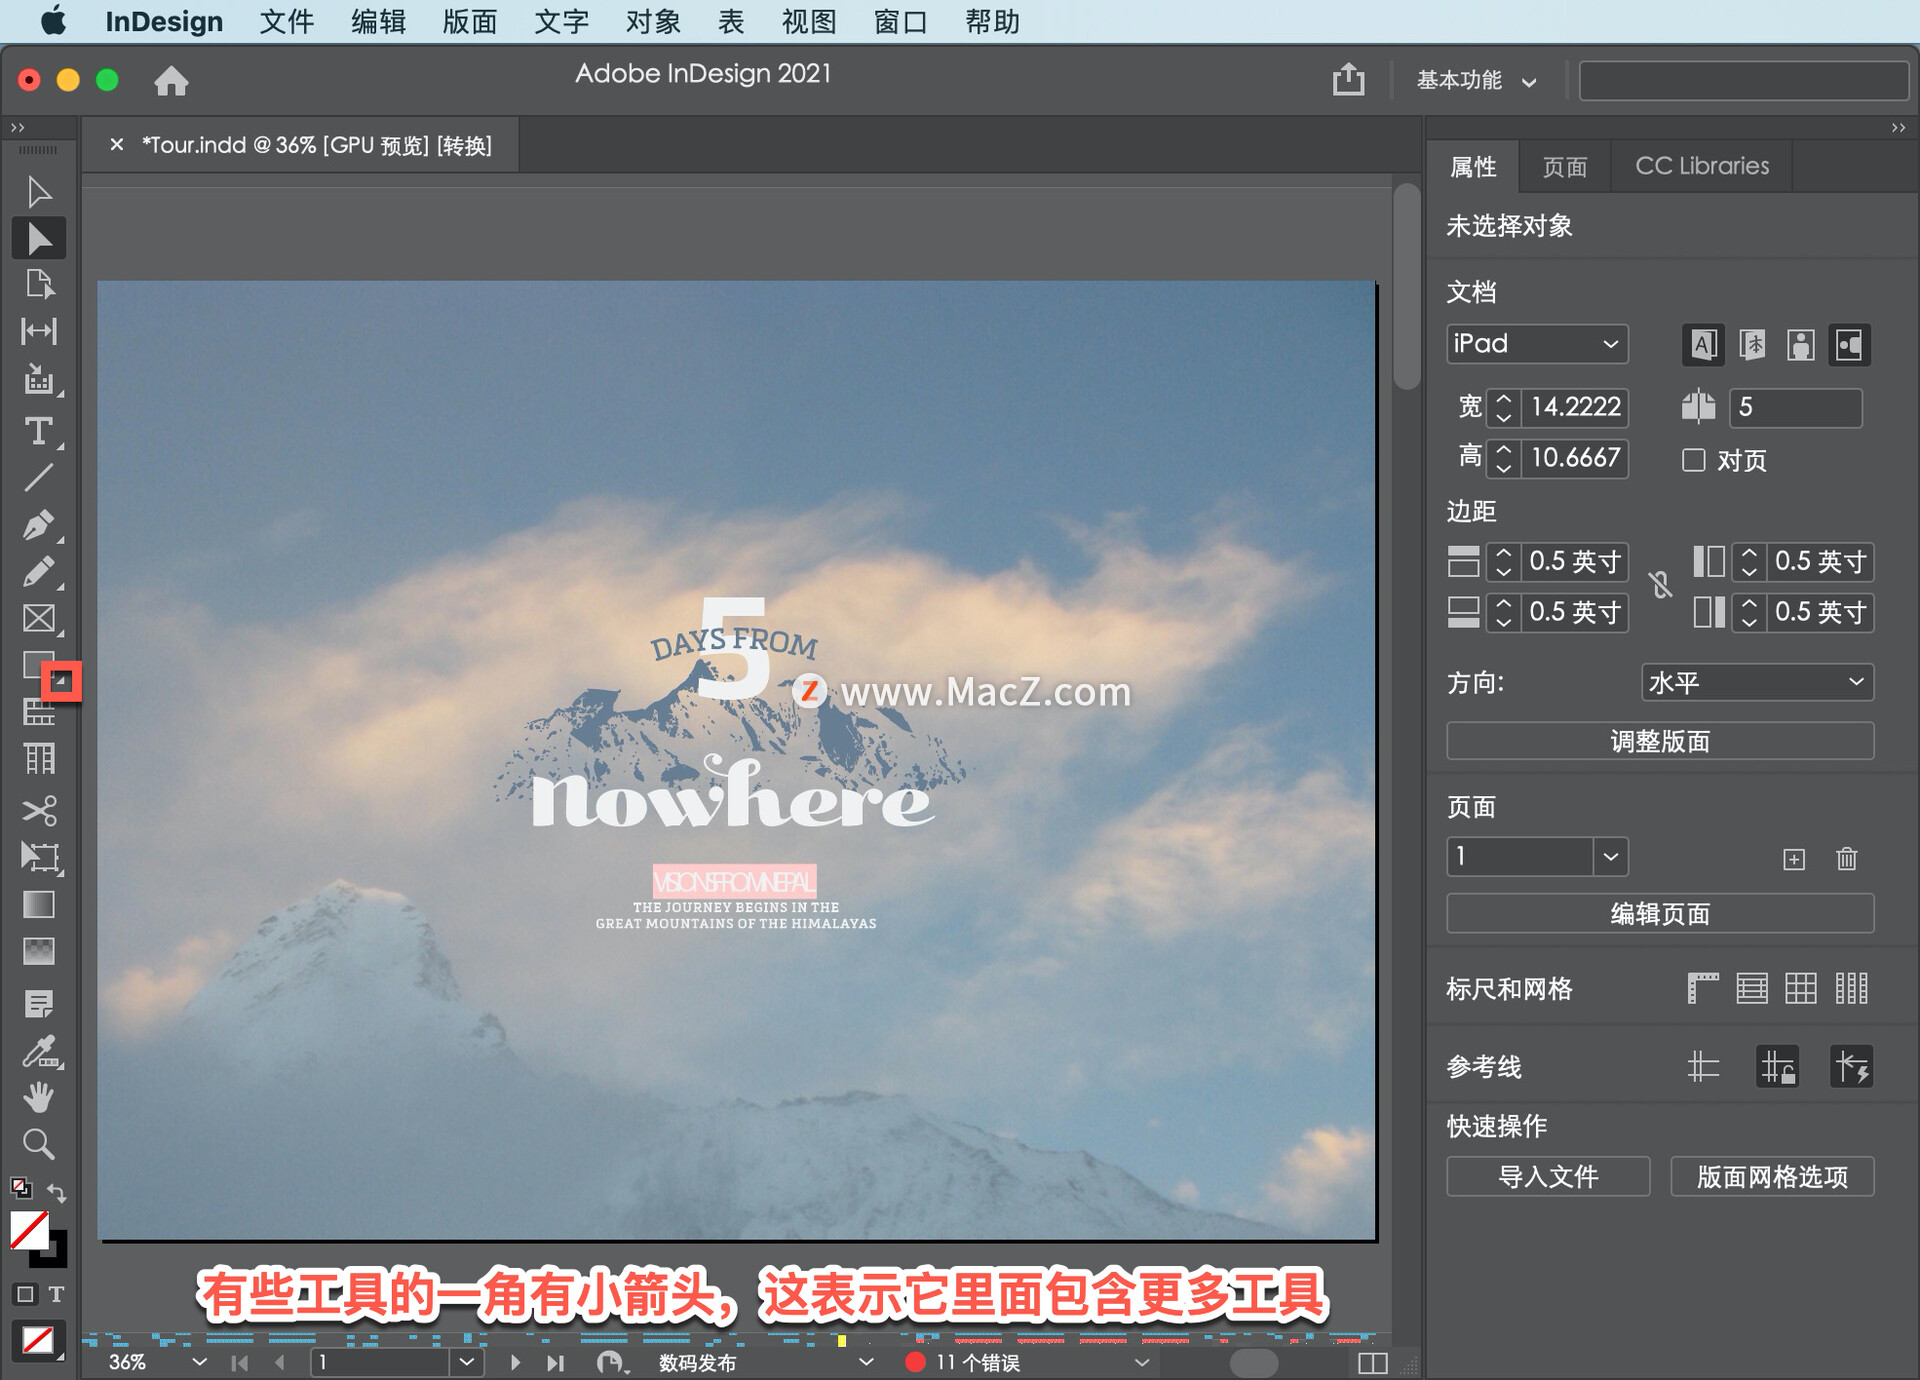Switch to the CC Libraries tab
The width and height of the screenshot is (1920, 1380).
pos(1701,166)
